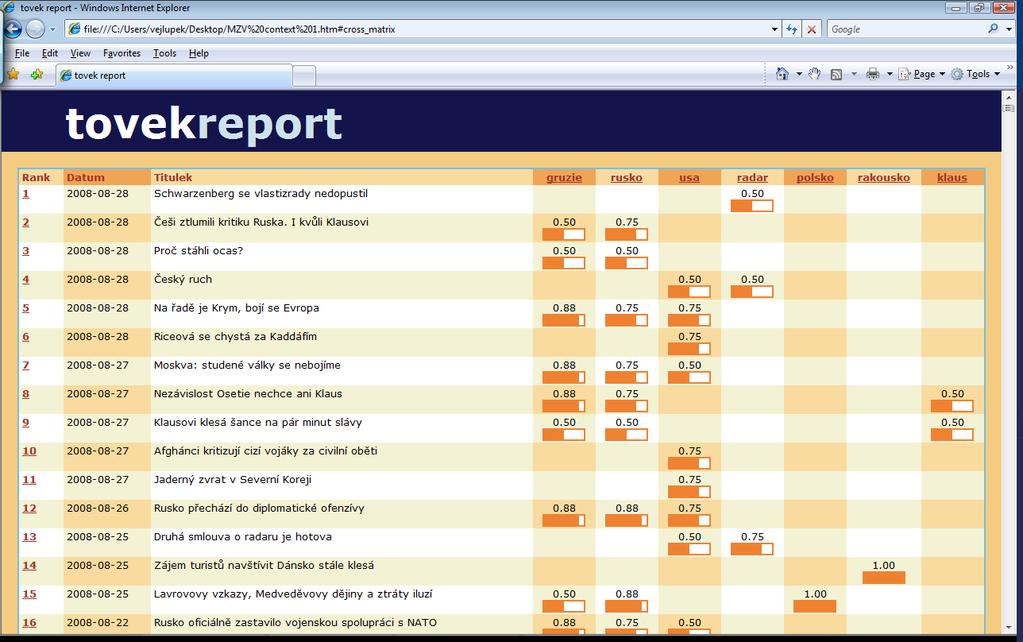Click date 2008-08-26 in row 12
The width and height of the screenshot is (1023, 642).
click(x=98, y=508)
